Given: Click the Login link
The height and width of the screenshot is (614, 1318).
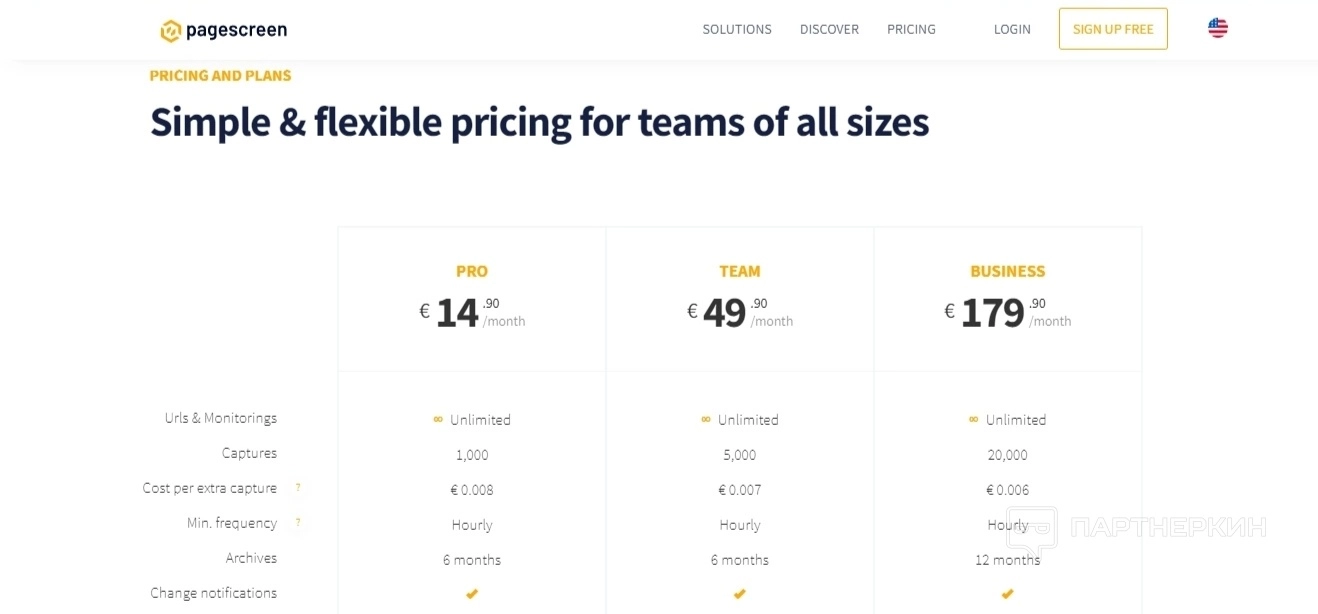Looking at the screenshot, I should pyautogui.click(x=1012, y=29).
